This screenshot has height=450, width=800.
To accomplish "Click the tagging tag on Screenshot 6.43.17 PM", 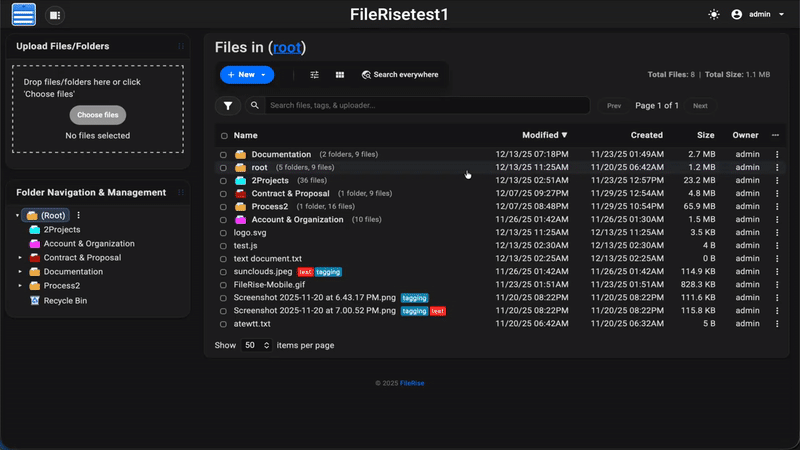I will [x=414, y=298].
